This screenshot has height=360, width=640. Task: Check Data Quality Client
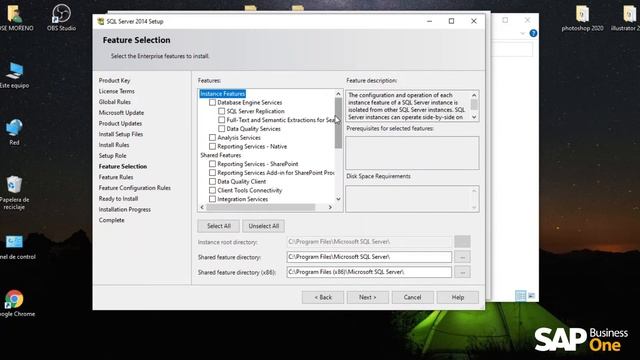point(212,181)
